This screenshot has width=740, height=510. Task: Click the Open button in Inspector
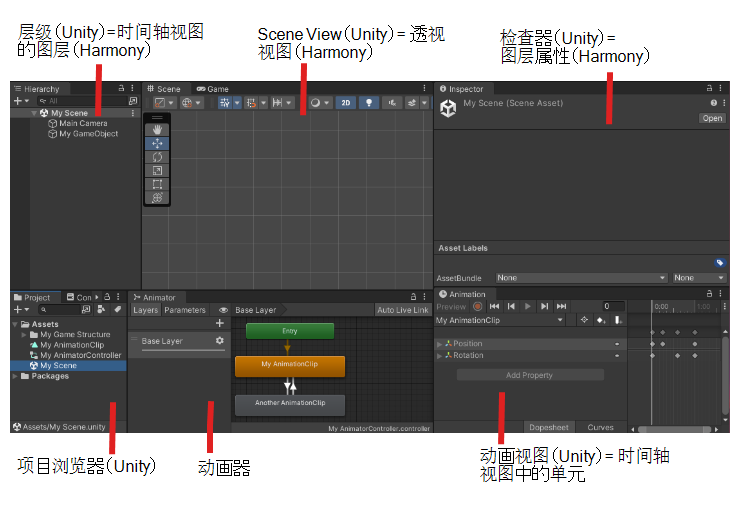(712, 118)
